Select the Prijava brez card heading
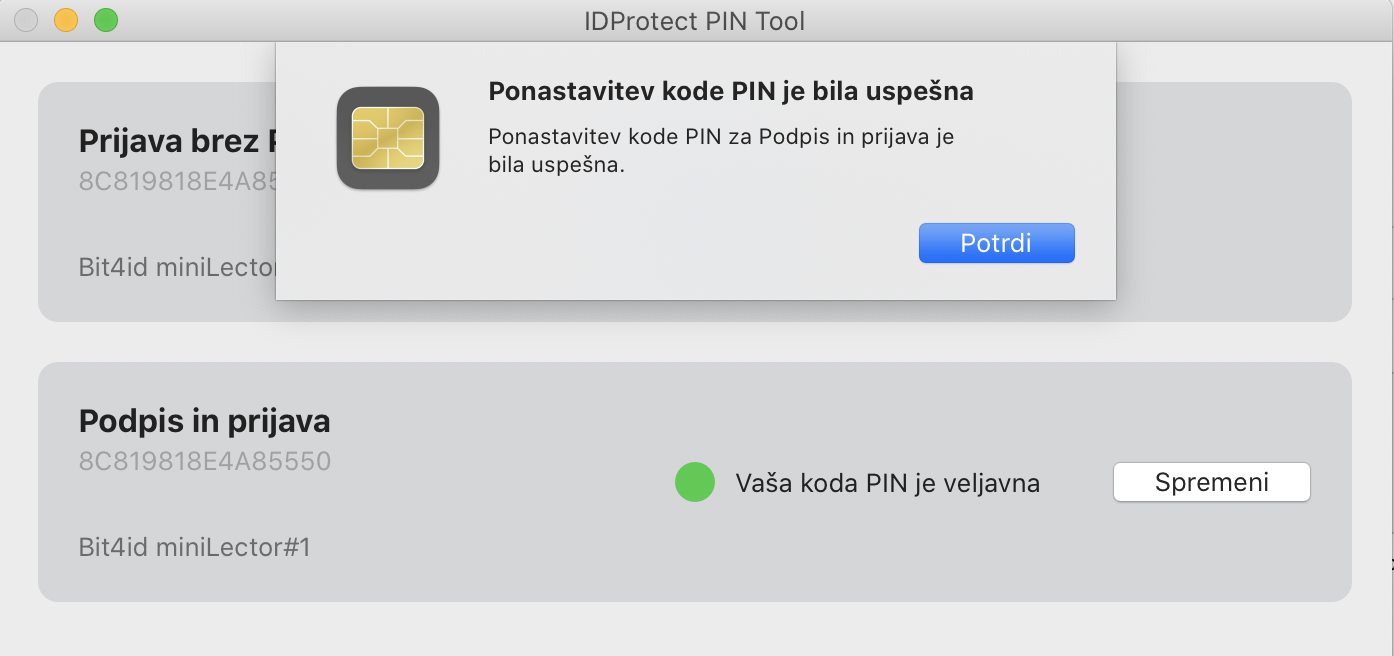This screenshot has height=656, width=1394. pos(177,142)
